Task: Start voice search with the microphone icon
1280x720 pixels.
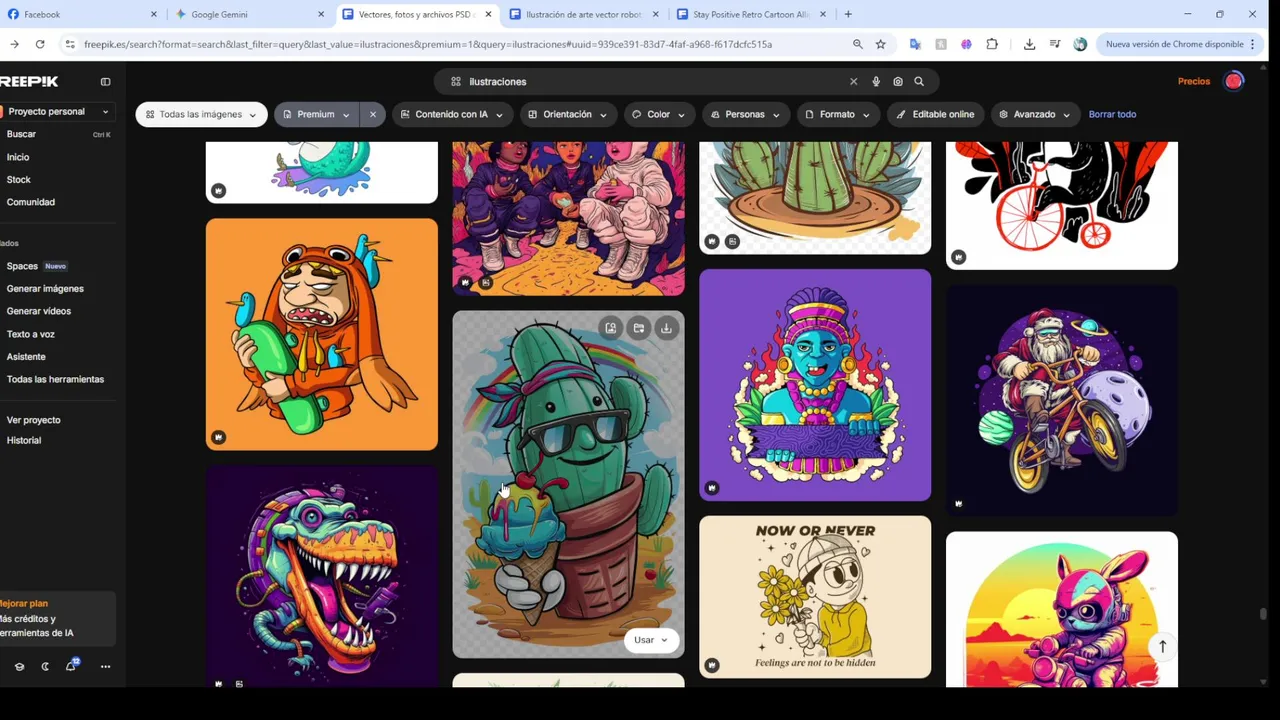Action: pos(876,82)
